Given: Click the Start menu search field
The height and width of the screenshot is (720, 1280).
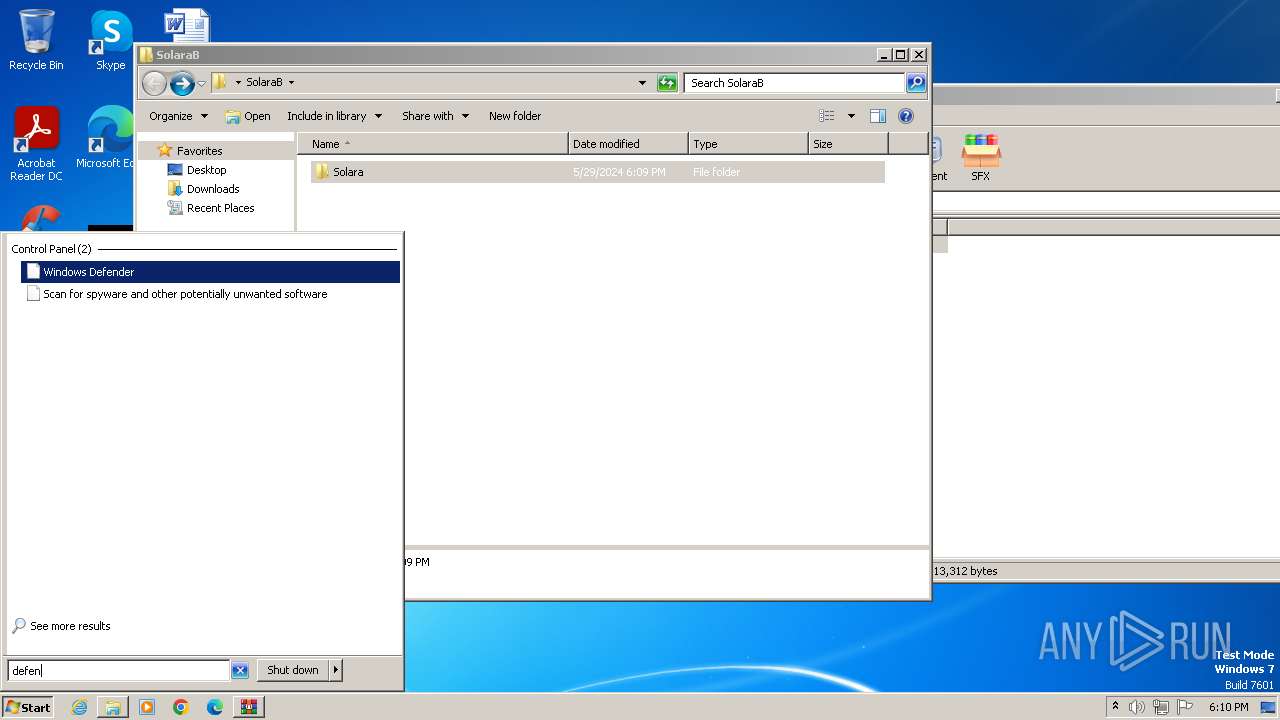Looking at the screenshot, I should click(x=119, y=671).
